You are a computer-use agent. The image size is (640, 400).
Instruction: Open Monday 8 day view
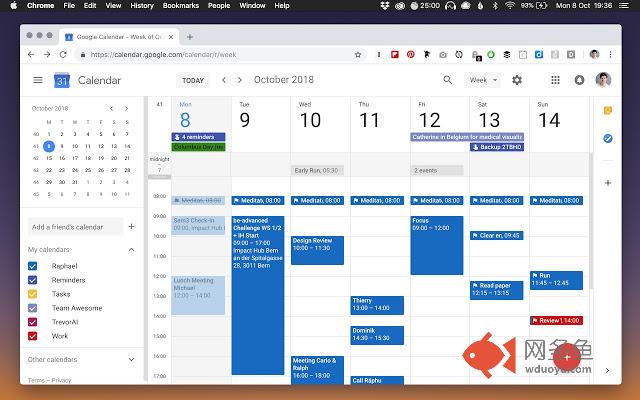pyautogui.click(x=185, y=120)
